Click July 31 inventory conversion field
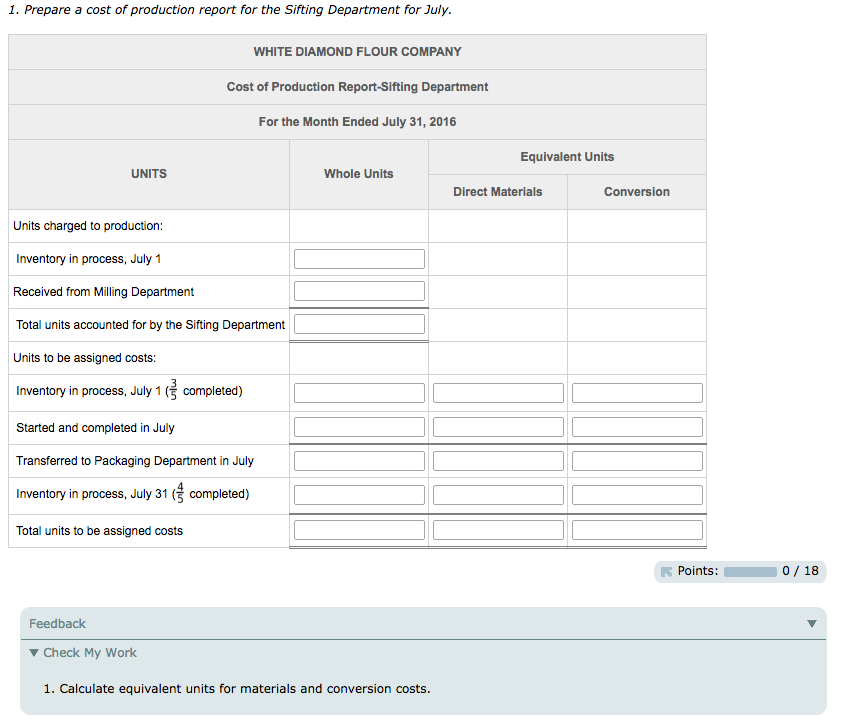The image size is (841, 721). point(637,495)
